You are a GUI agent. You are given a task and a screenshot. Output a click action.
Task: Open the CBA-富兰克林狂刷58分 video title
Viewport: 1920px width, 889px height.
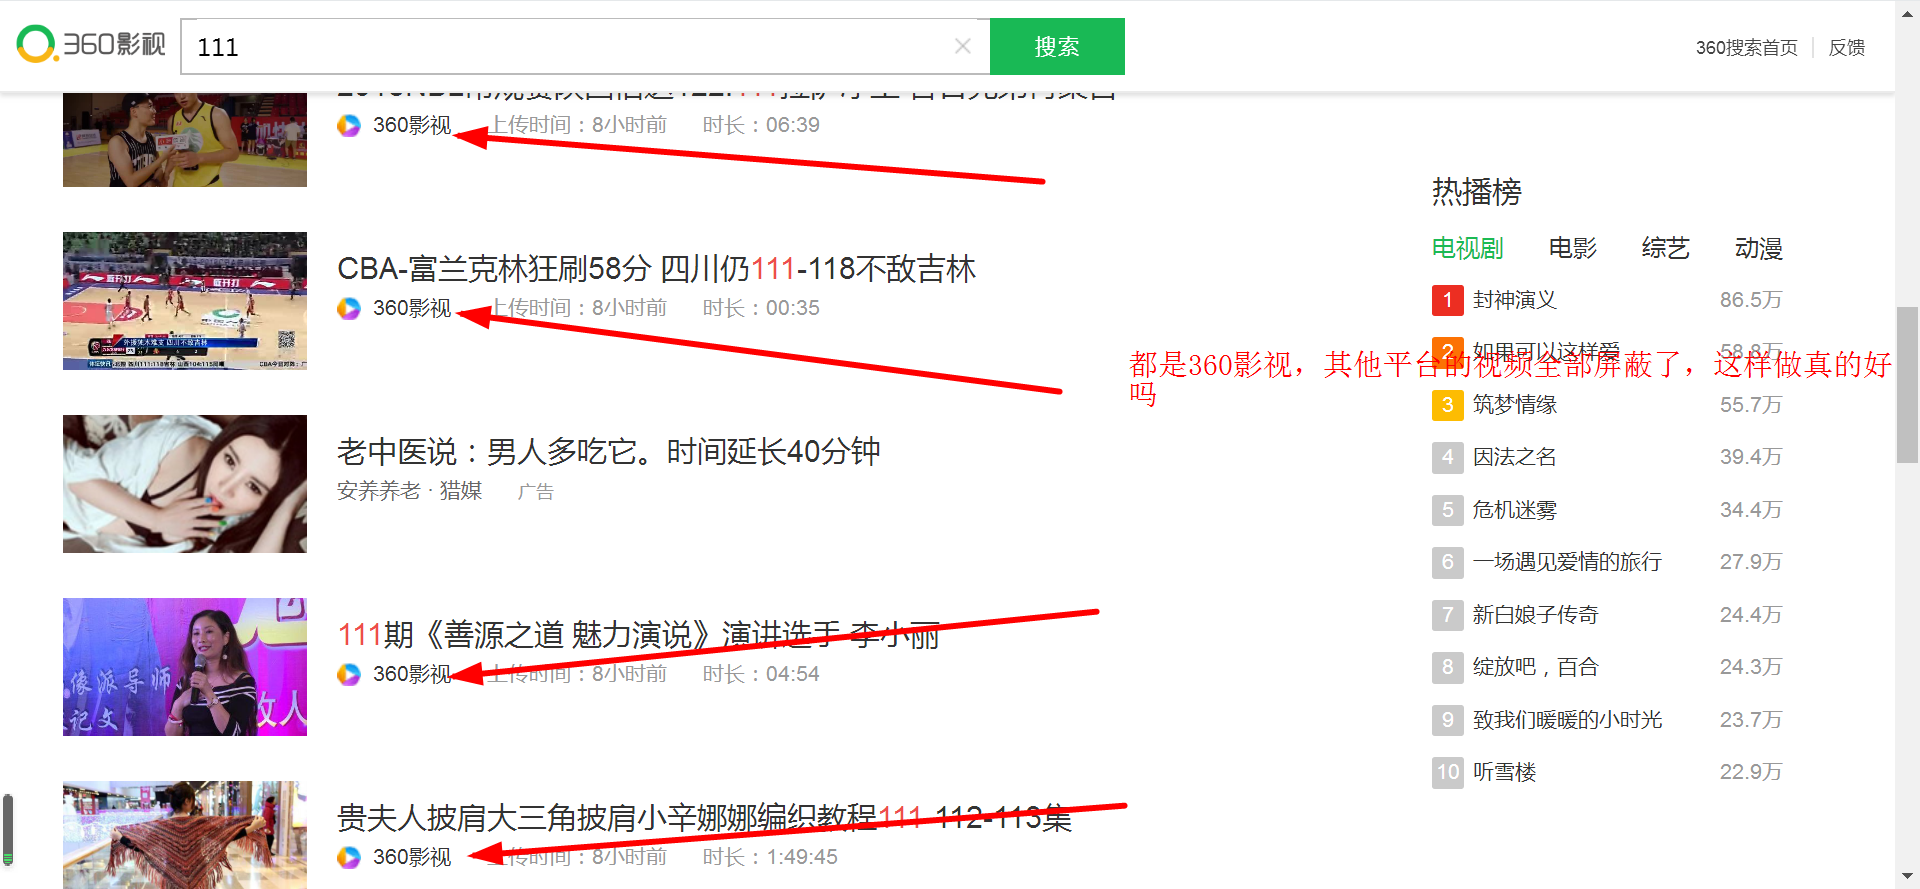[656, 269]
